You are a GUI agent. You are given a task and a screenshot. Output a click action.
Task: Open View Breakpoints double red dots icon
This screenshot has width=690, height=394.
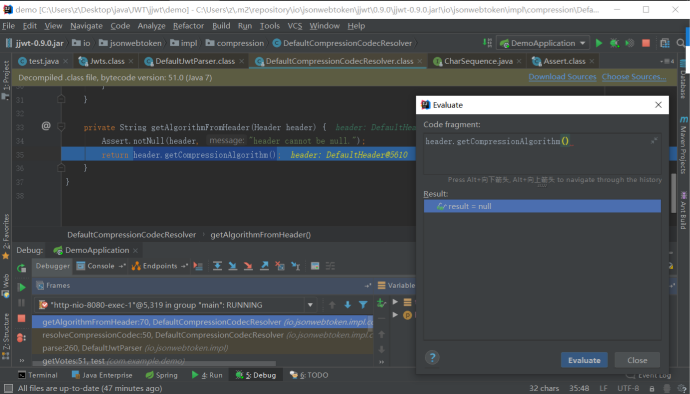pos(21,338)
